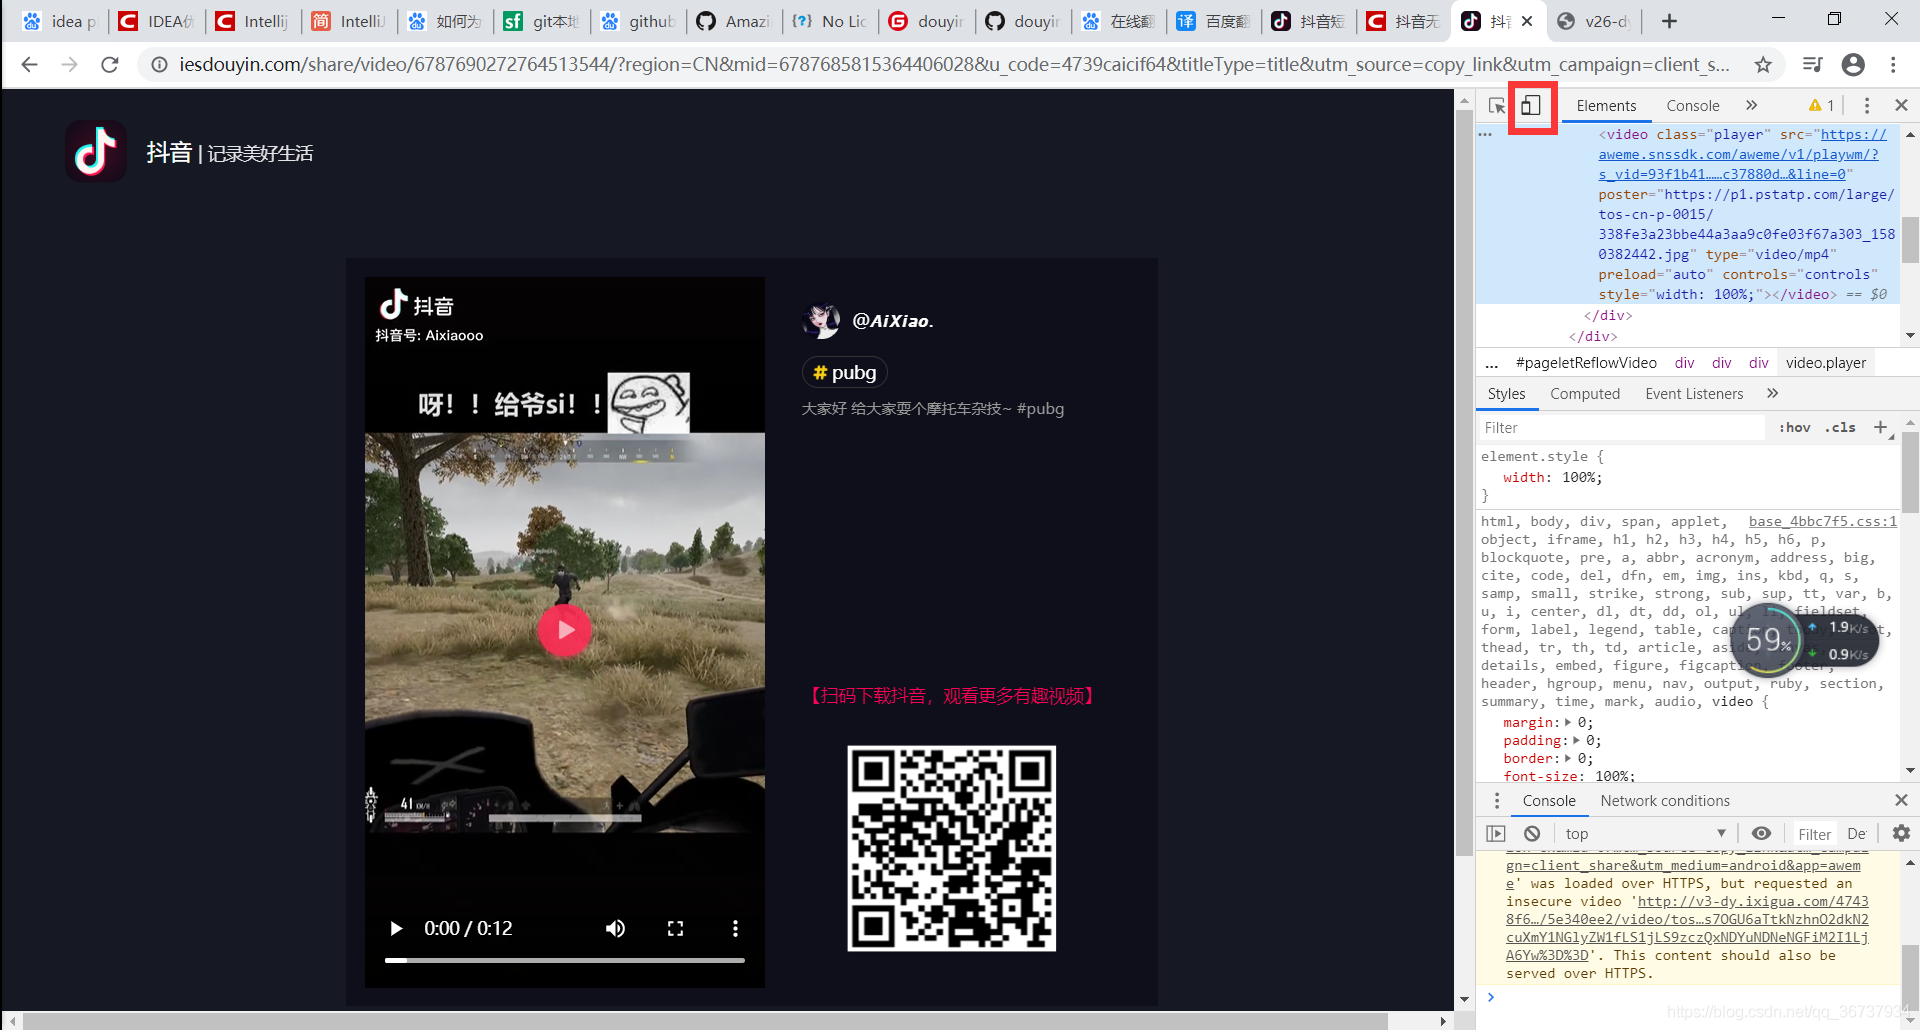Focus the Styles Filter input field

[x=1620, y=427]
